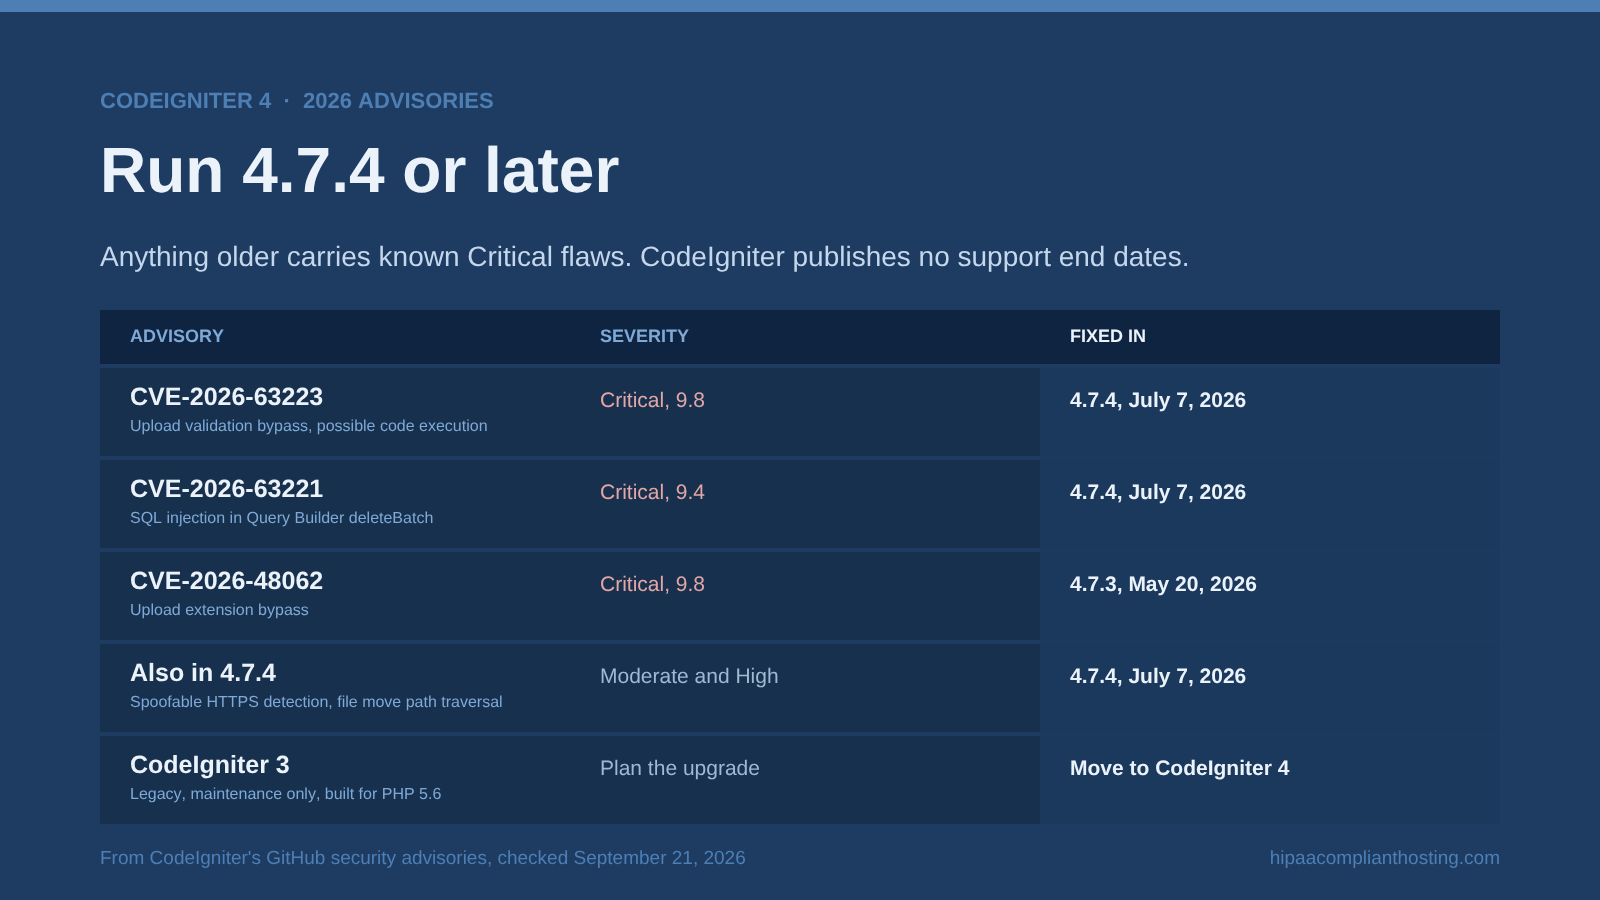Click the 'Moderate and High' severity cell
The width and height of the screenshot is (1600, 900).
(689, 676)
